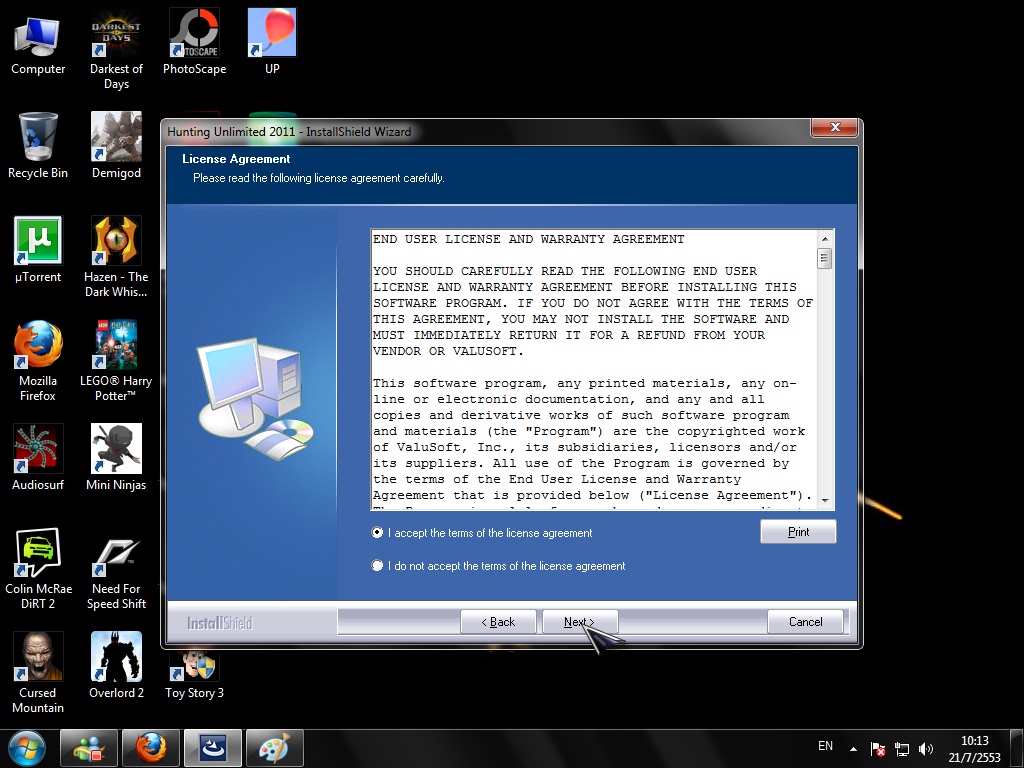Open the Recycle Bin
Viewport: 1024px width, 768px height.
point(37,145)
